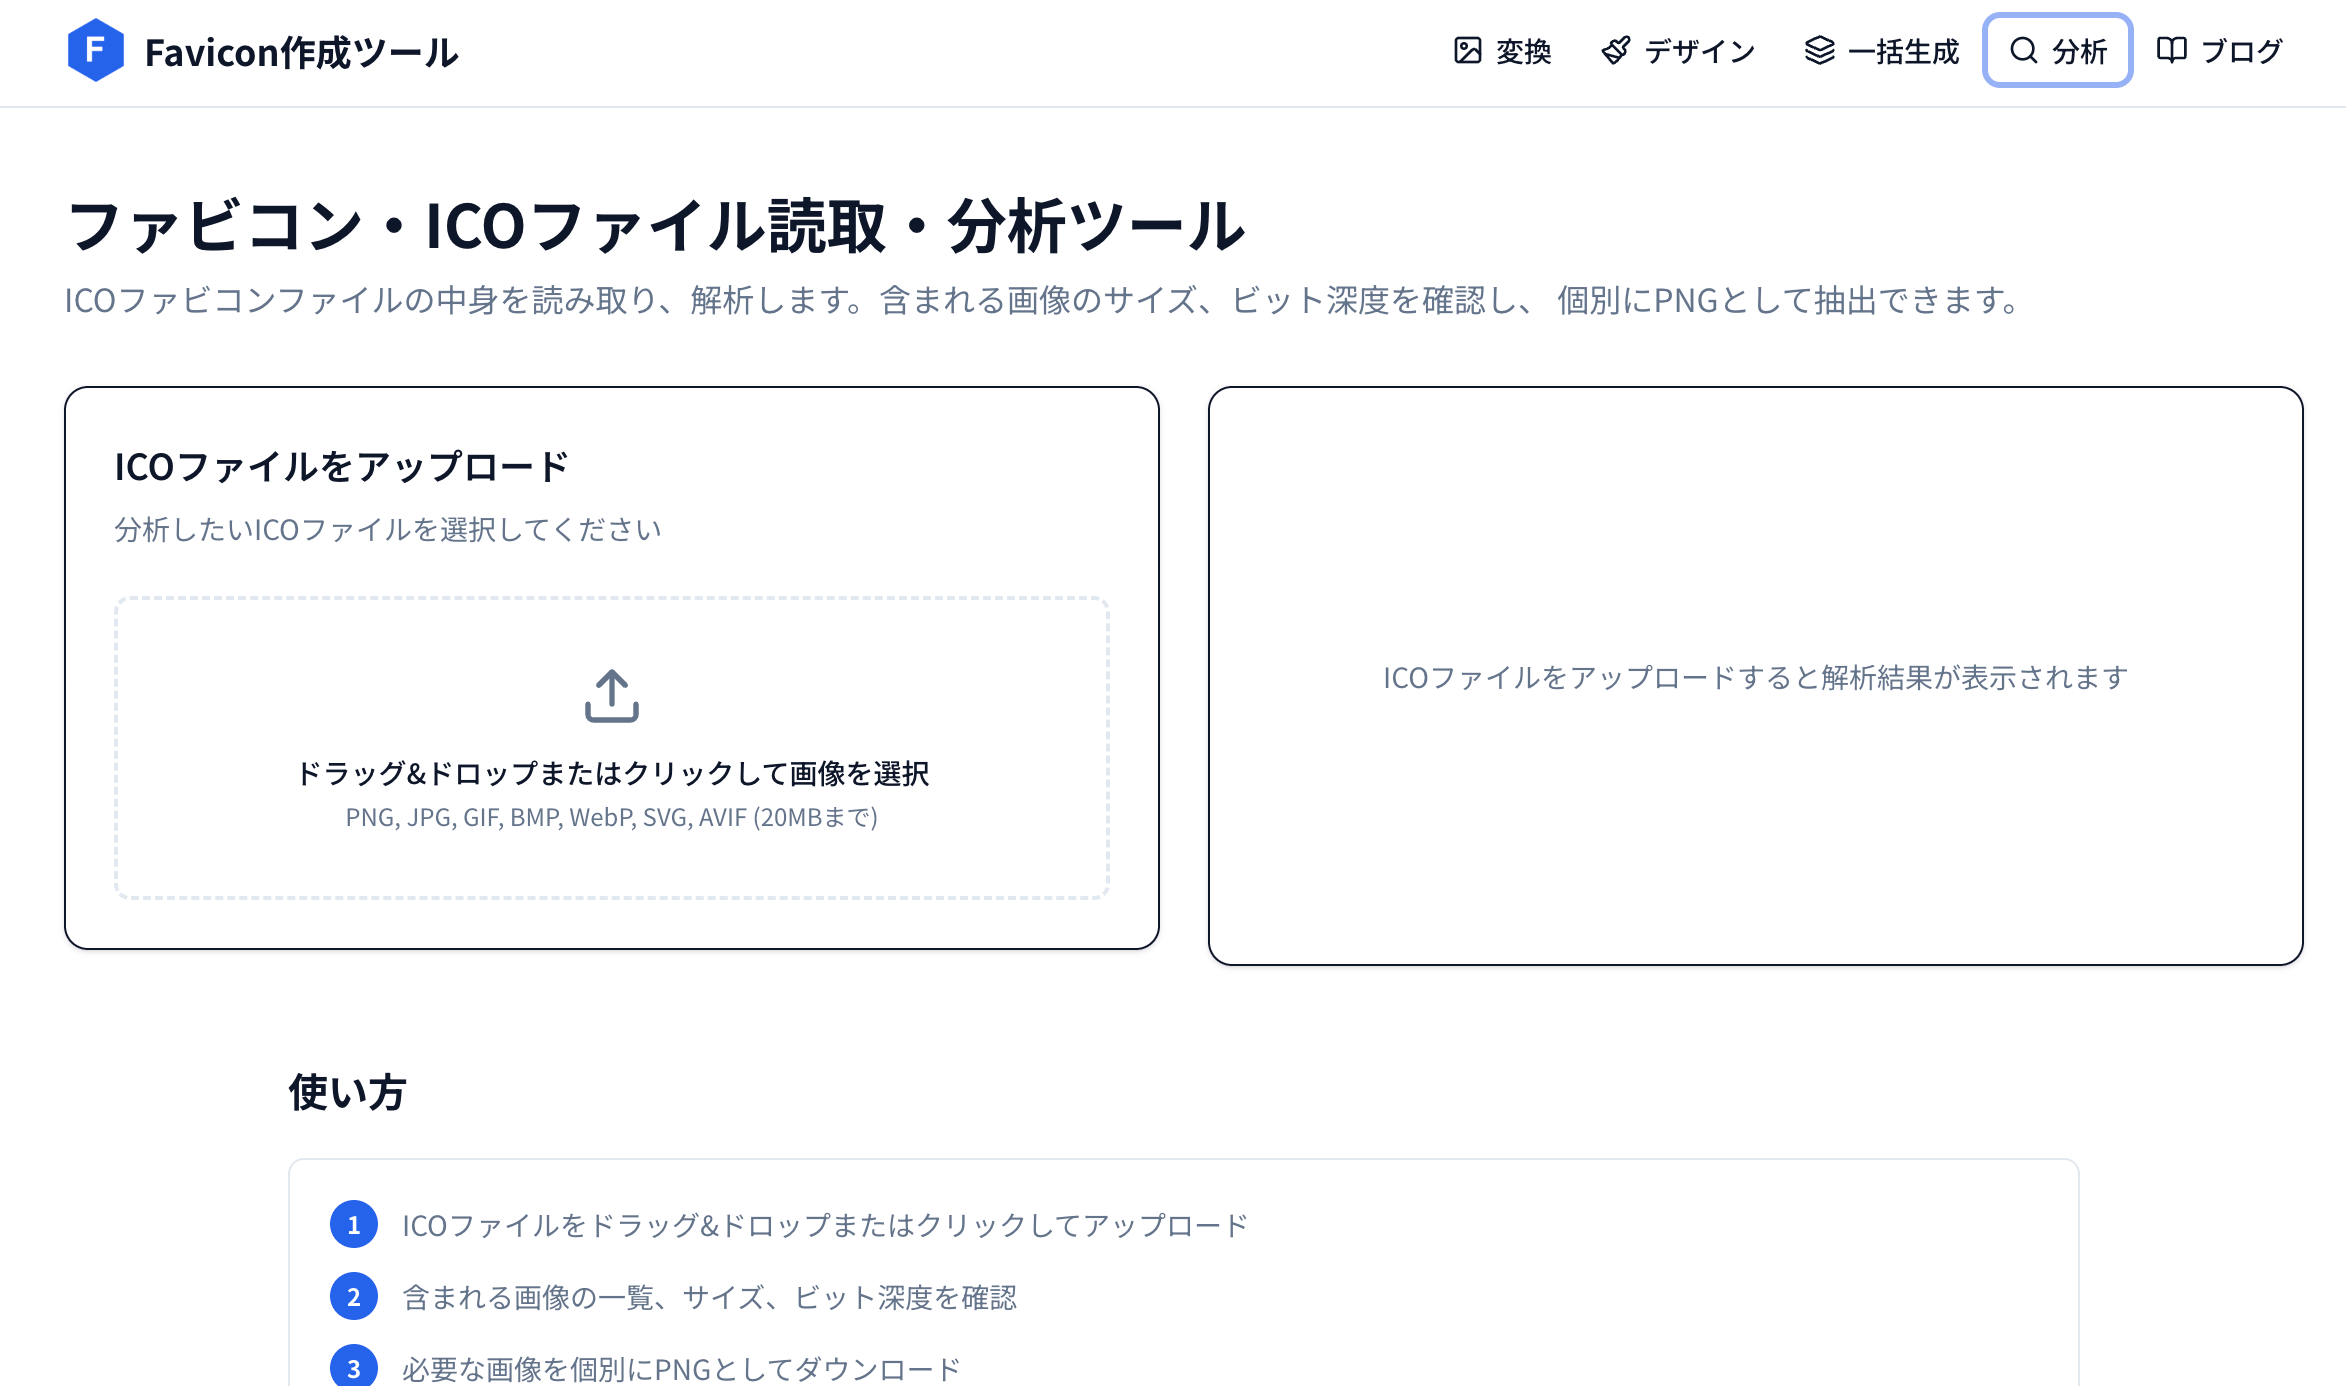The height and width of the screenshot is (1386, 2346).
Task: Select the 変換 image conversion icon
Action: [x=1467, y=48]
